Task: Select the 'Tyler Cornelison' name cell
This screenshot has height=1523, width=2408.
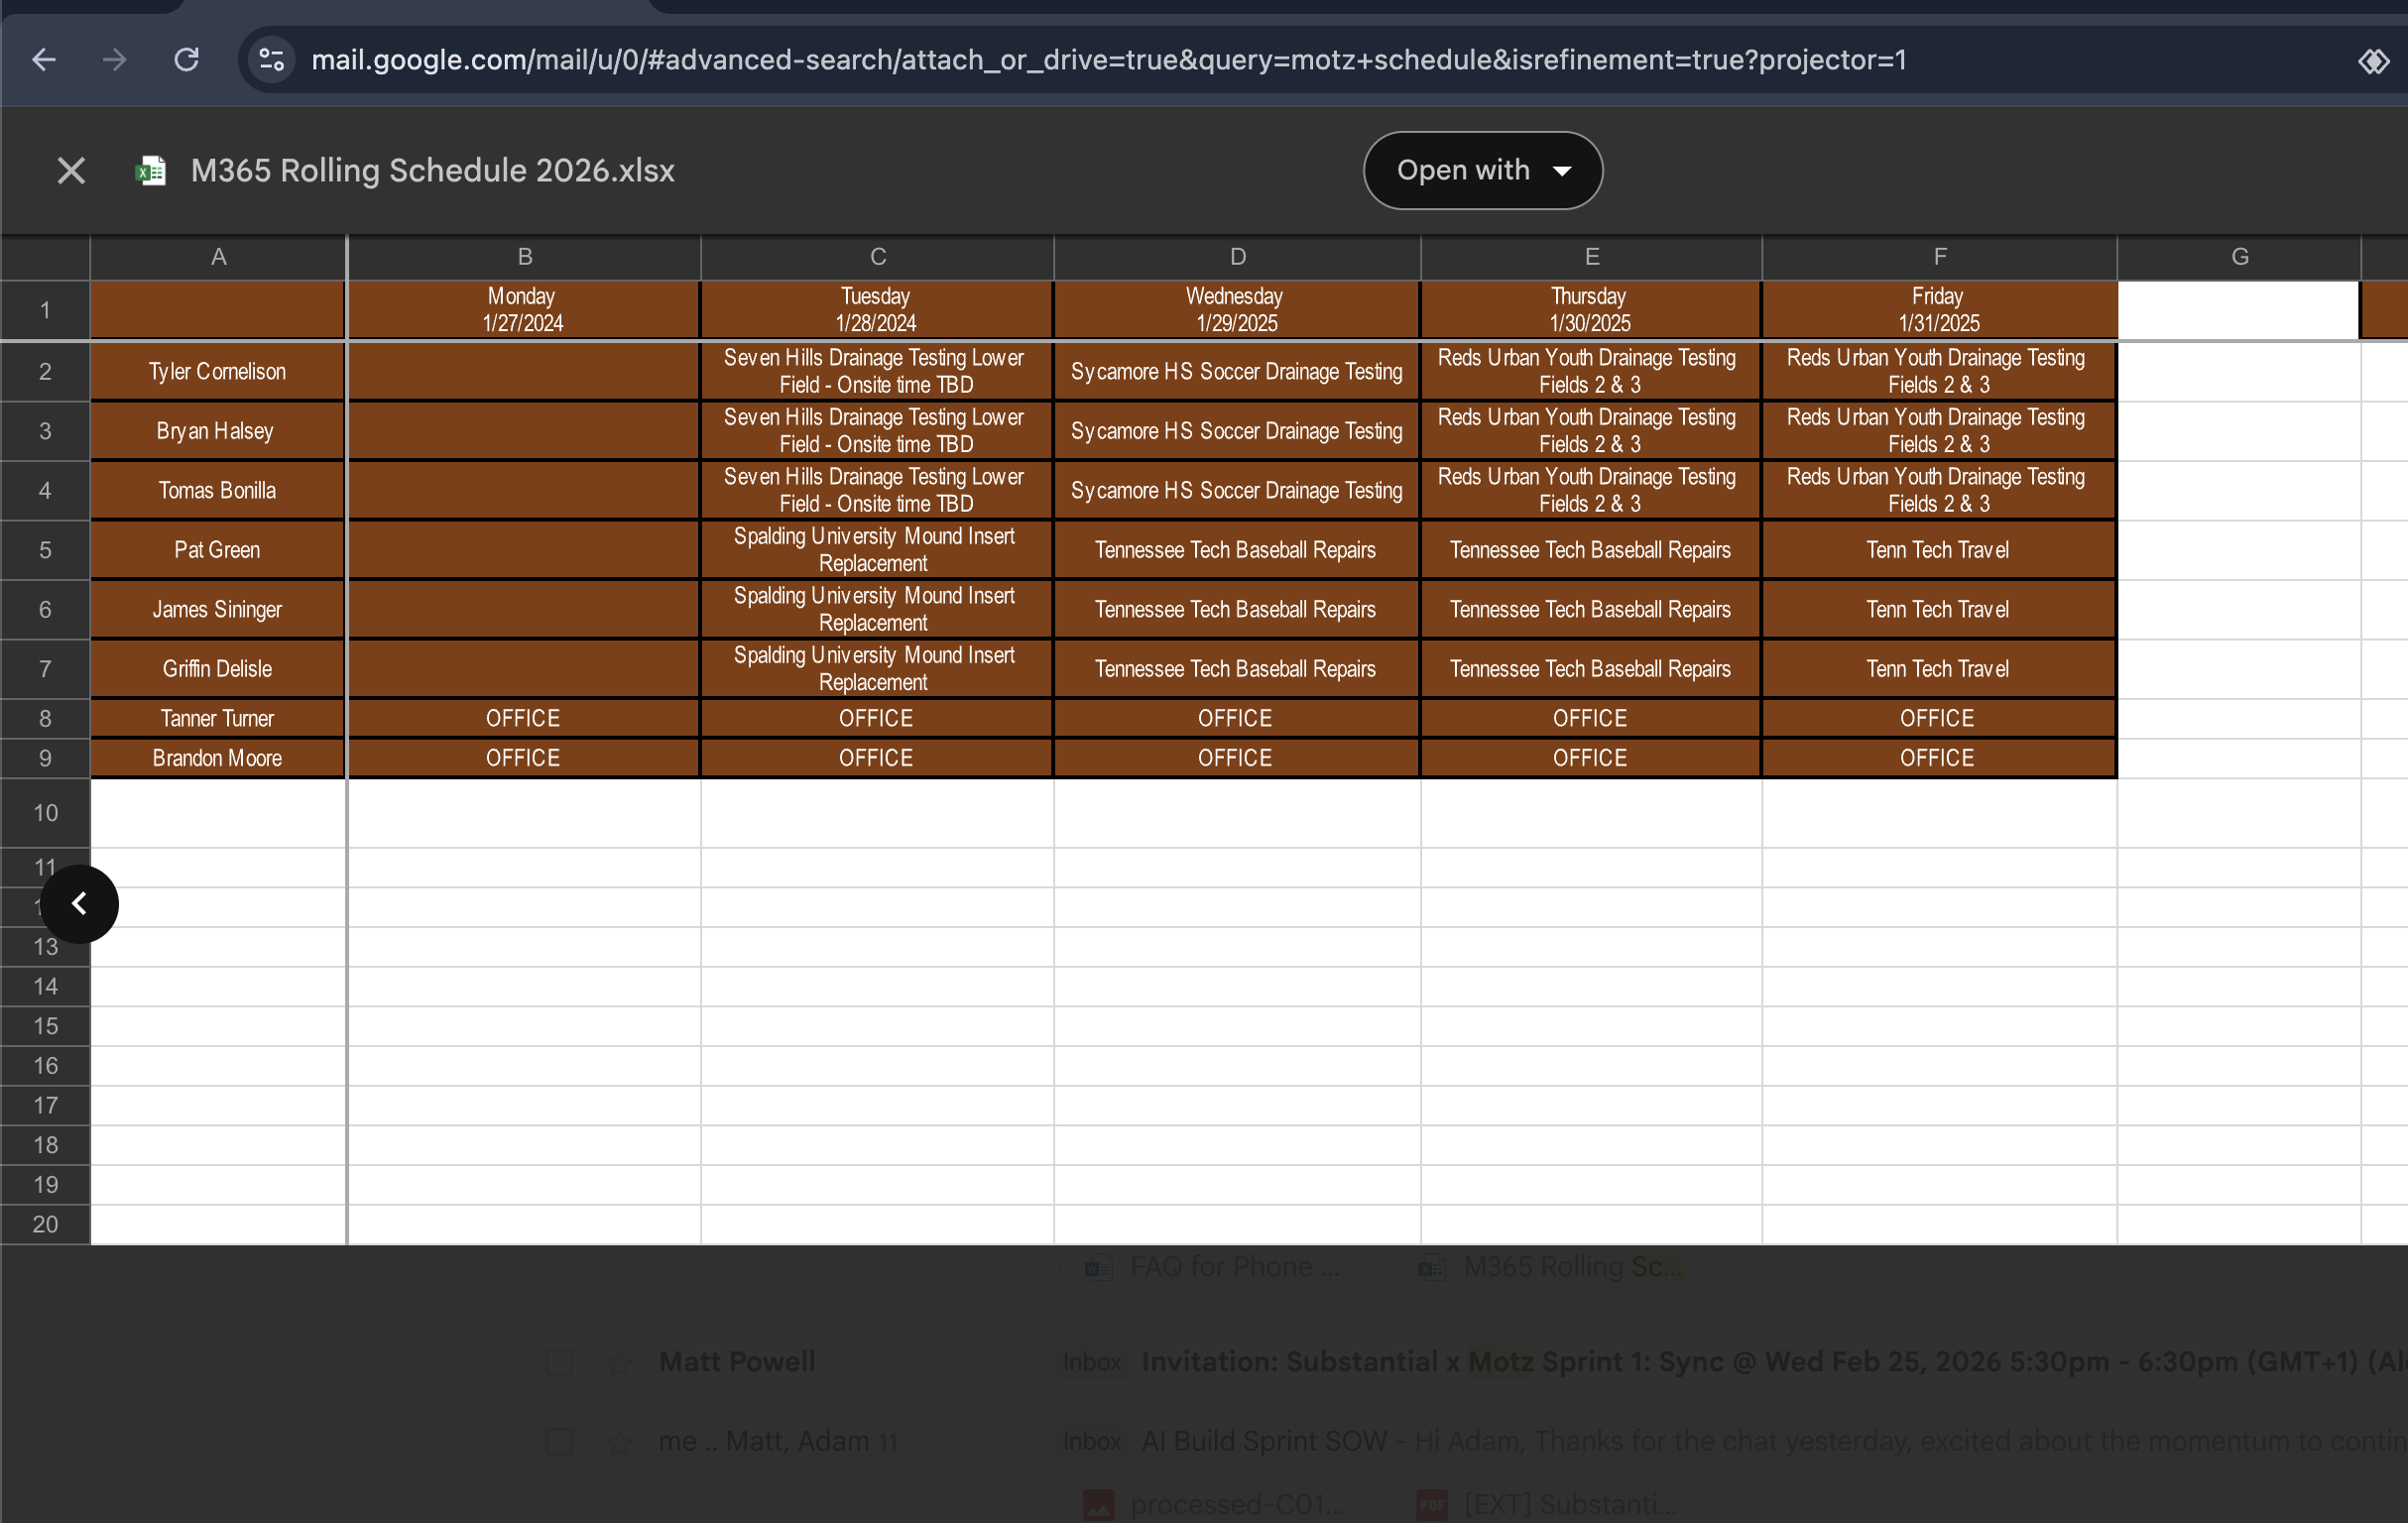Action: [218, 372]
